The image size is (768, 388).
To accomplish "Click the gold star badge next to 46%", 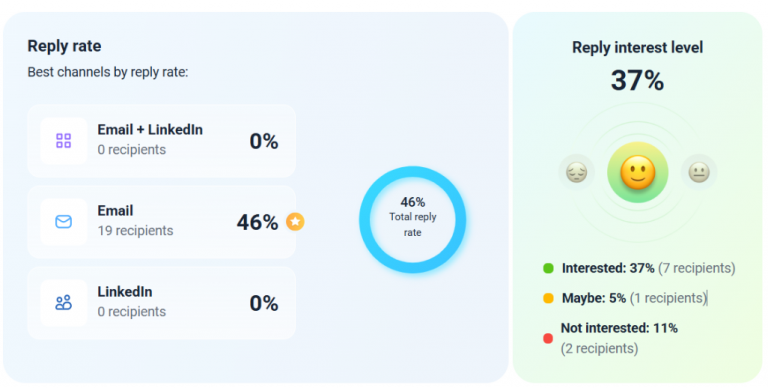I will coord(295,222).
